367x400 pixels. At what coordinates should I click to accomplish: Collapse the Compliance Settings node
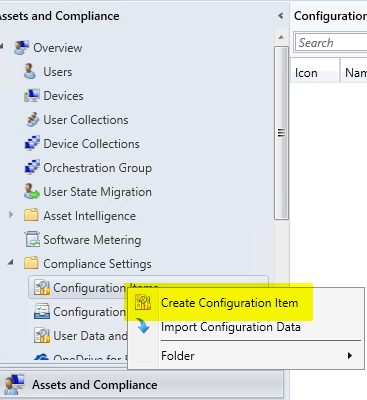(11, 263)
